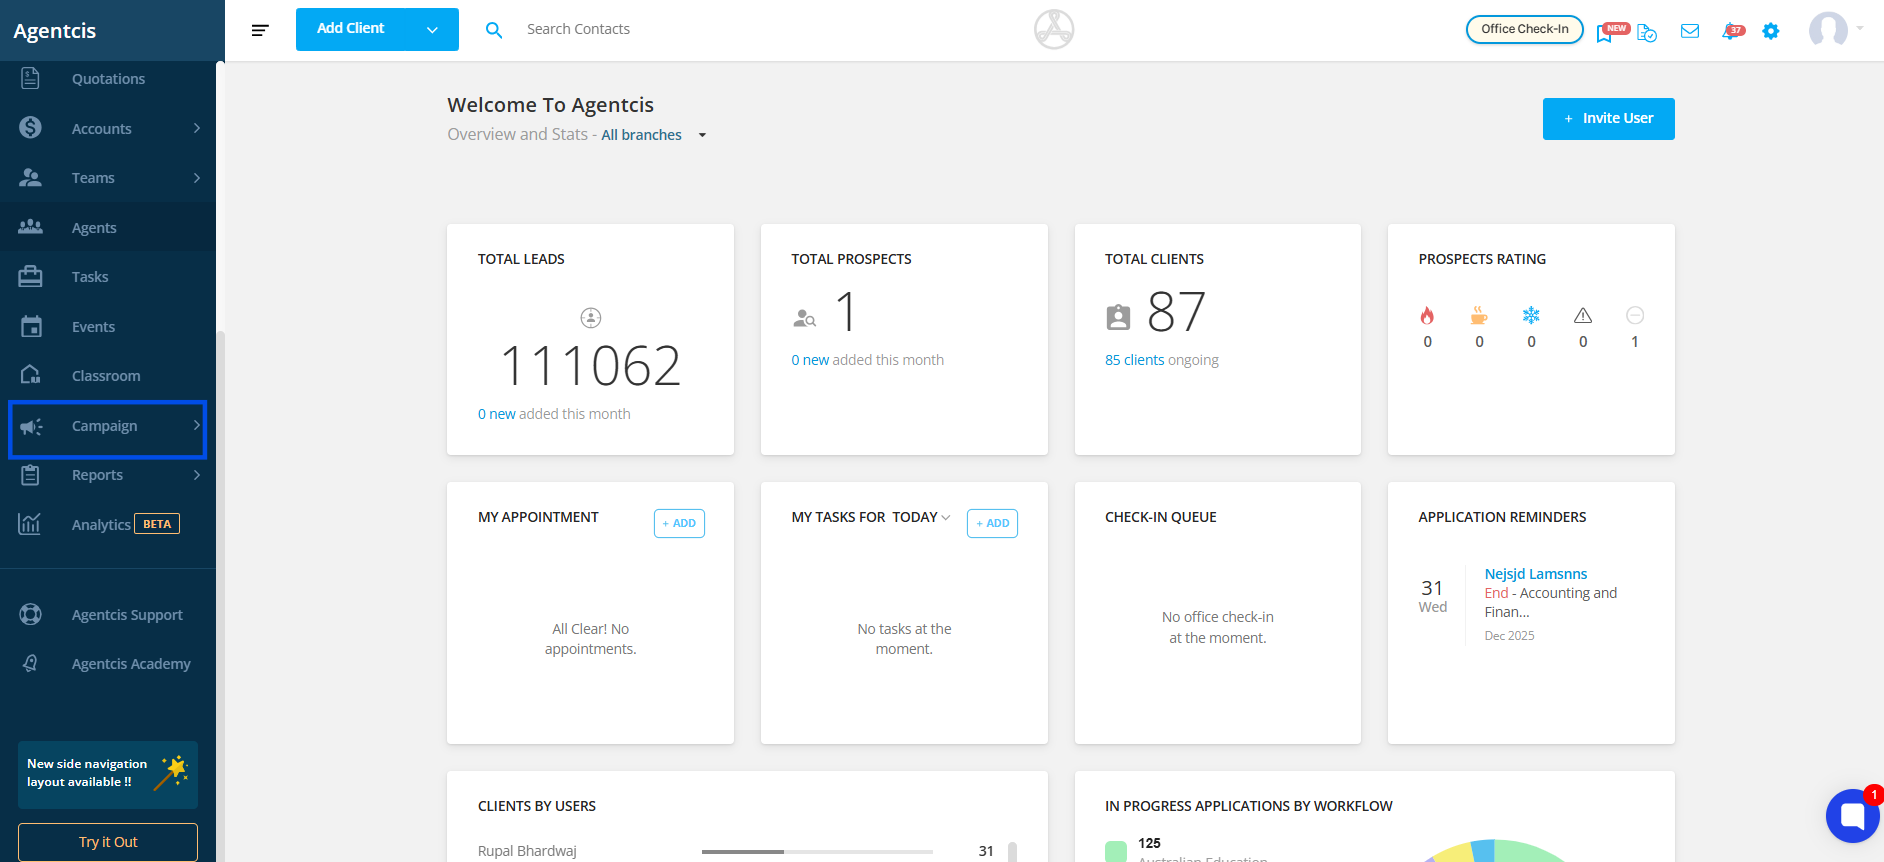Go to Quotations menu item
The image size is (1884, 862).
[108, 78]
